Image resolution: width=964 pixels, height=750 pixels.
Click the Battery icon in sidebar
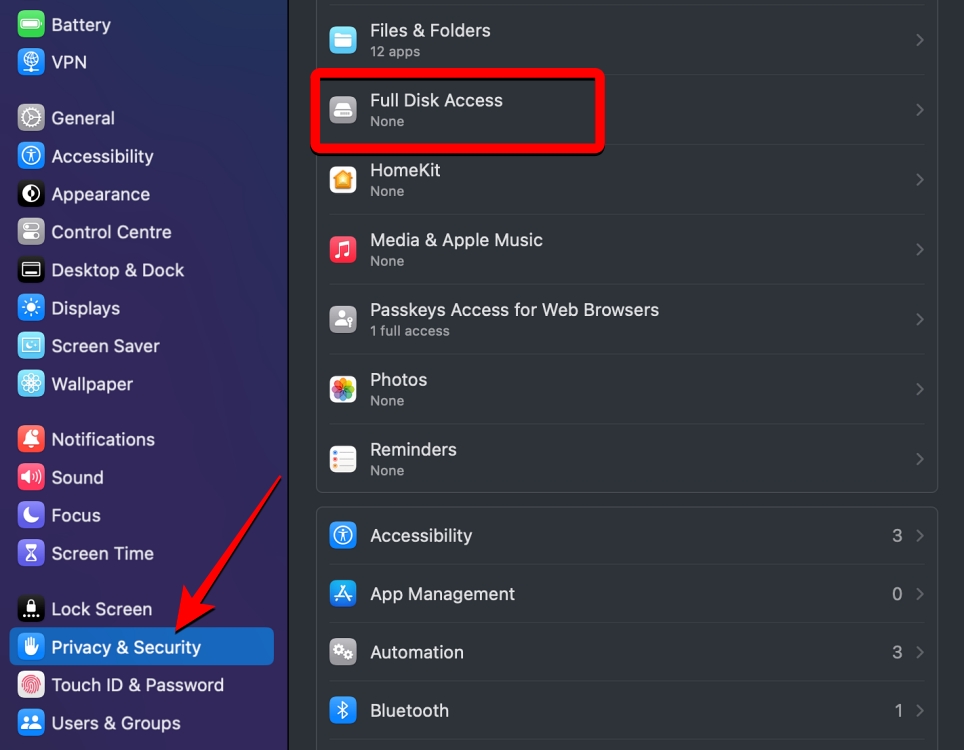click(31, 24)
